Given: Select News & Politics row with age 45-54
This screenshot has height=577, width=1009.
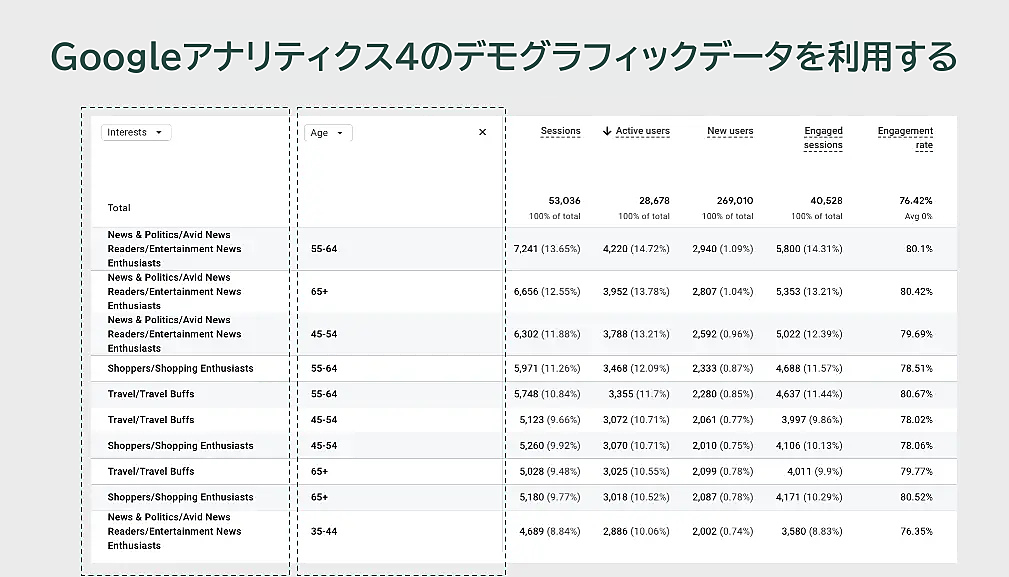Looking at the screenshot, I should coord(524,334).
